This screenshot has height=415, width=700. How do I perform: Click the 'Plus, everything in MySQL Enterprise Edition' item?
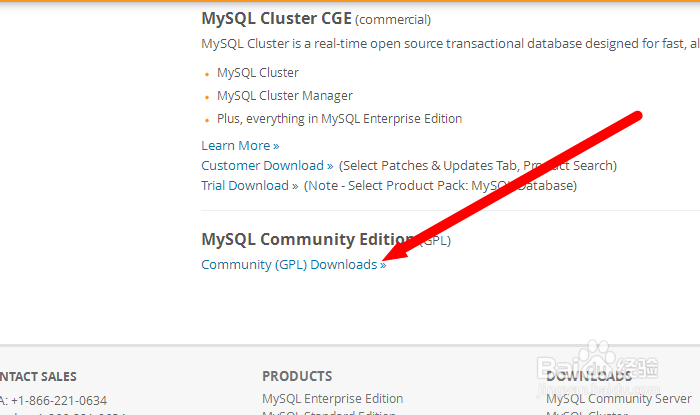(339, 119)
